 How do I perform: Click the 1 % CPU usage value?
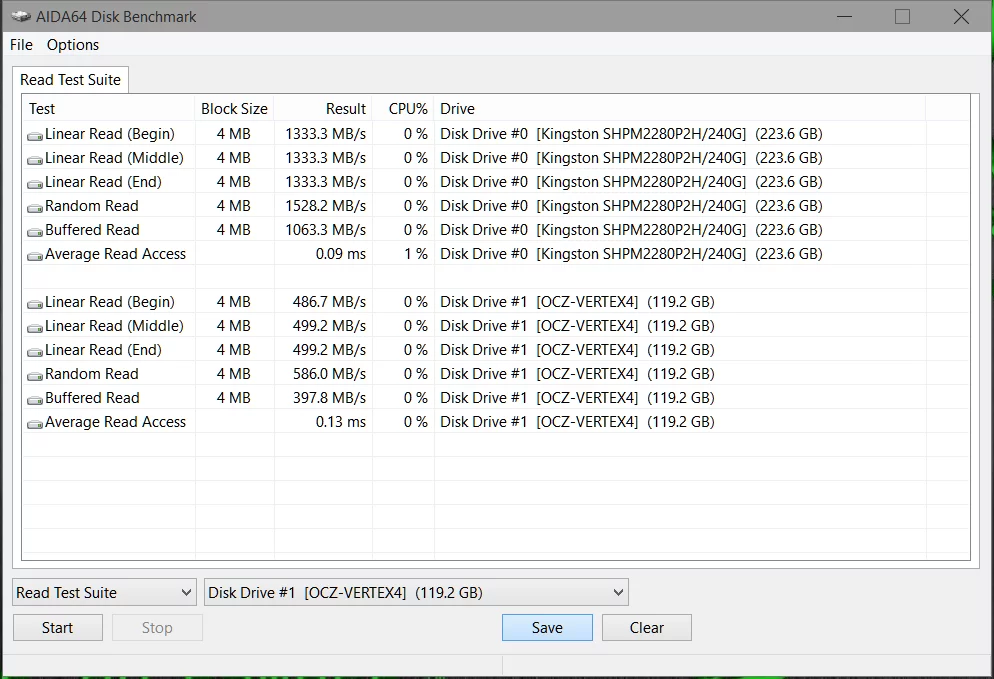(x=416, y=254)
